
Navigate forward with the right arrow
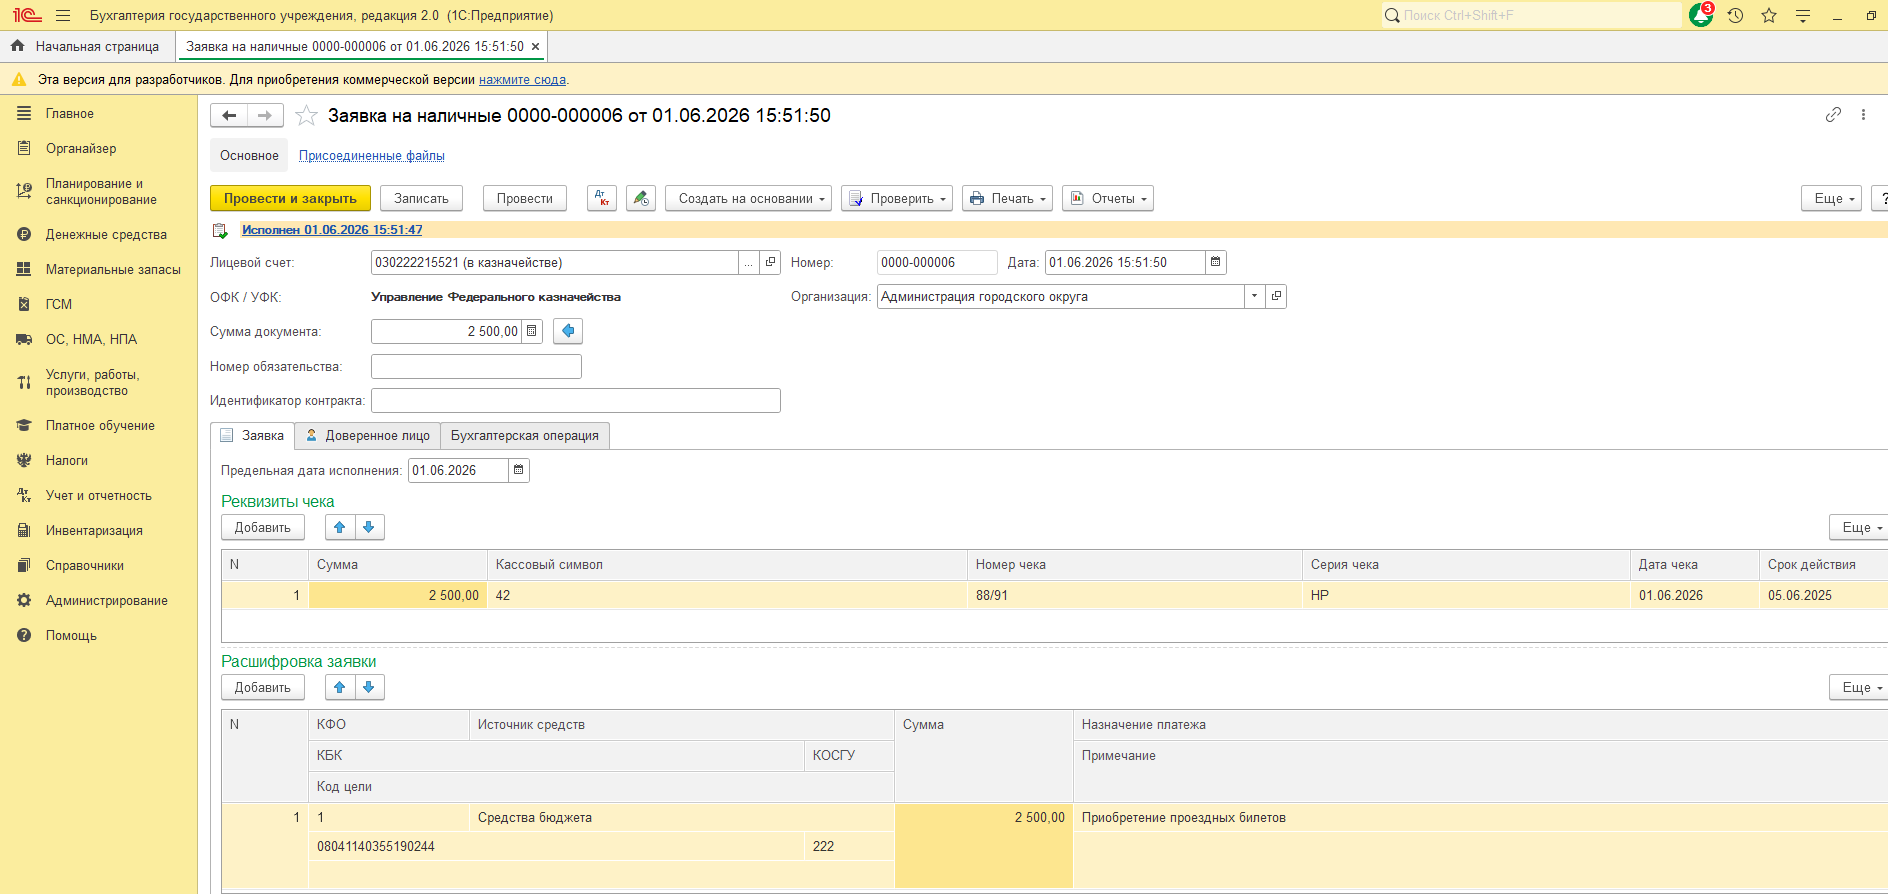[265, 116]
